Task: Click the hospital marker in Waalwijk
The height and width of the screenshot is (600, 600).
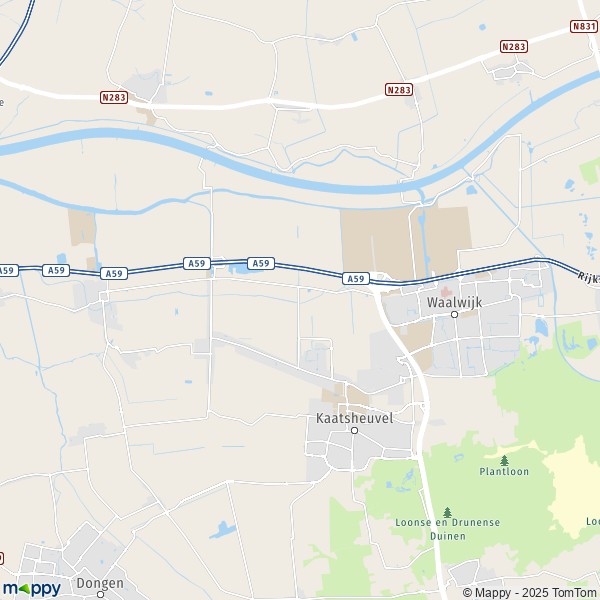Action: [446, 292]
